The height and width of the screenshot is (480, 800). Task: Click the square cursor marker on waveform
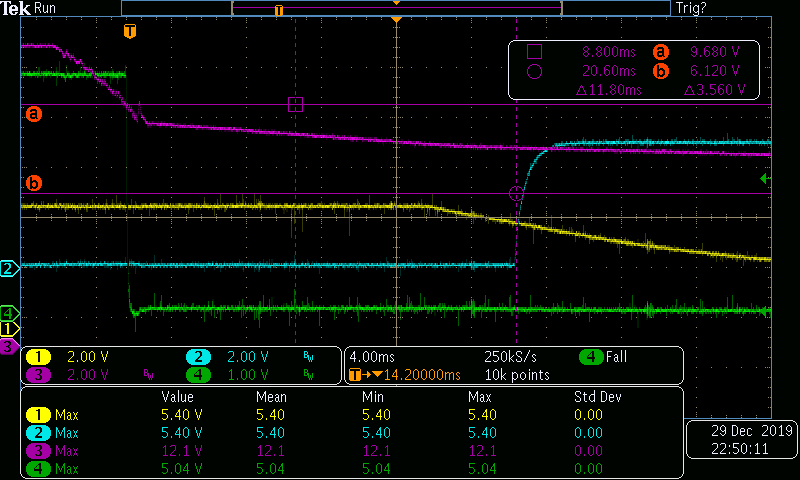click(x=295, y=105)
